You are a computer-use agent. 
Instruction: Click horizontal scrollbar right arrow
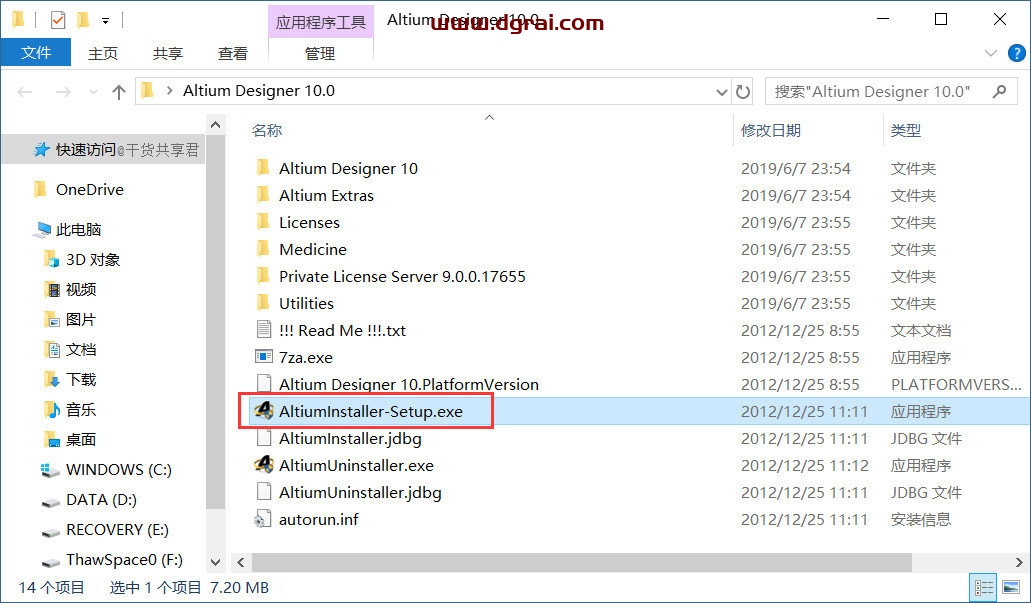pos(1019,562)
